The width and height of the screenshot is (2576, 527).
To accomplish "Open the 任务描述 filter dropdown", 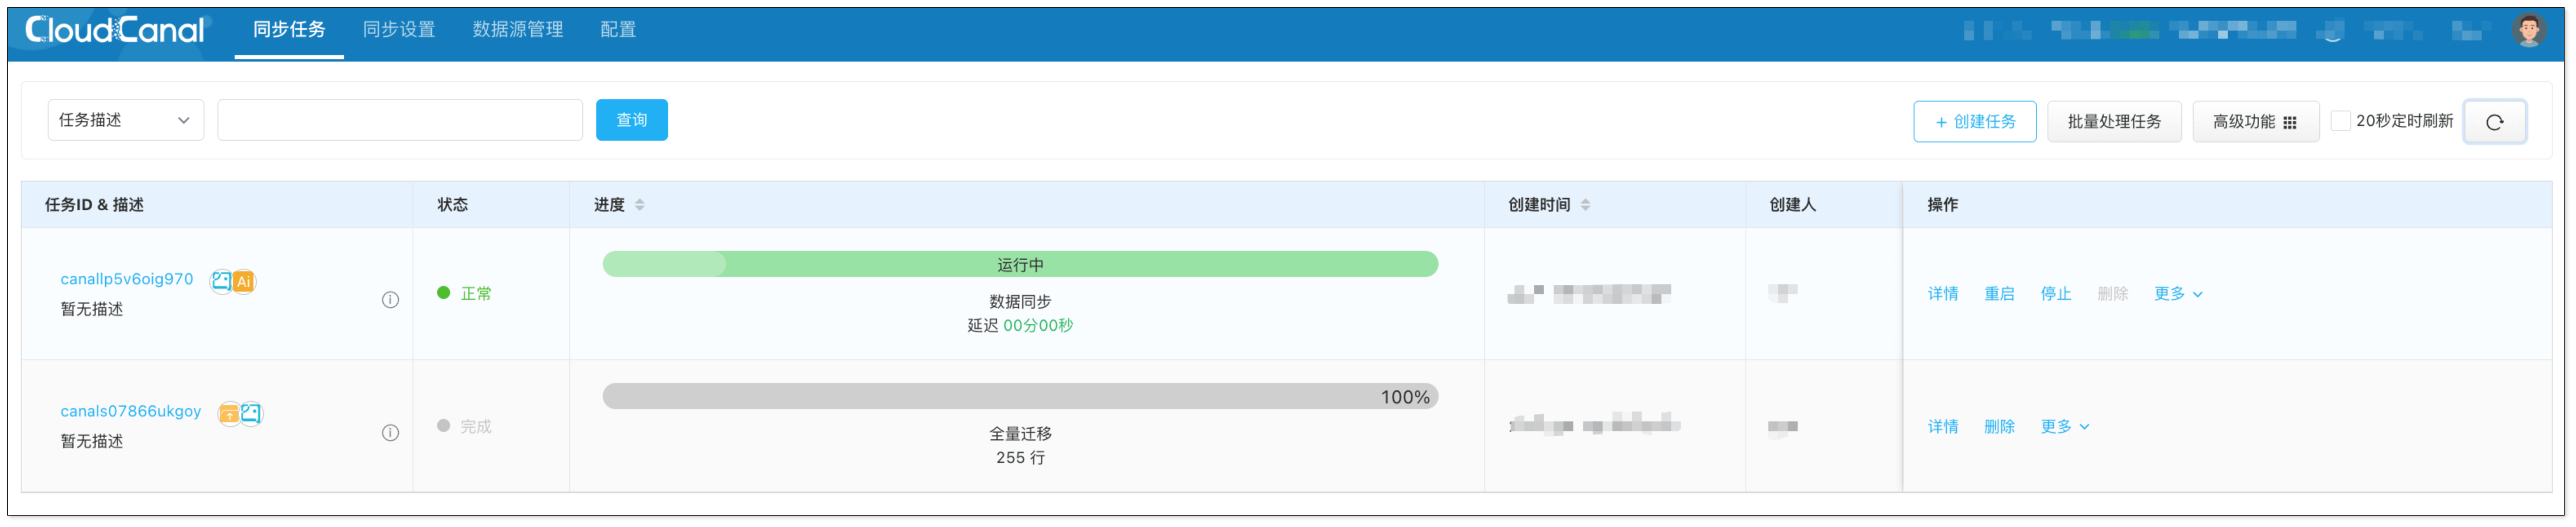I will 125,120.
